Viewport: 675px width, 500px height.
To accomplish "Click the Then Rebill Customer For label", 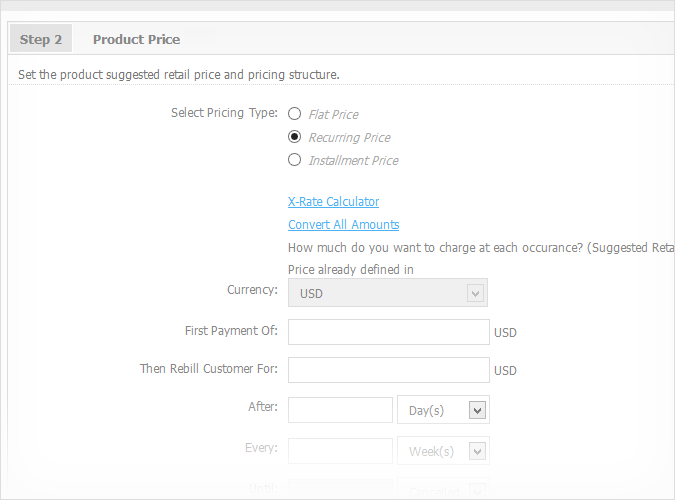I will pyautogui.click(x=208, y=369).
